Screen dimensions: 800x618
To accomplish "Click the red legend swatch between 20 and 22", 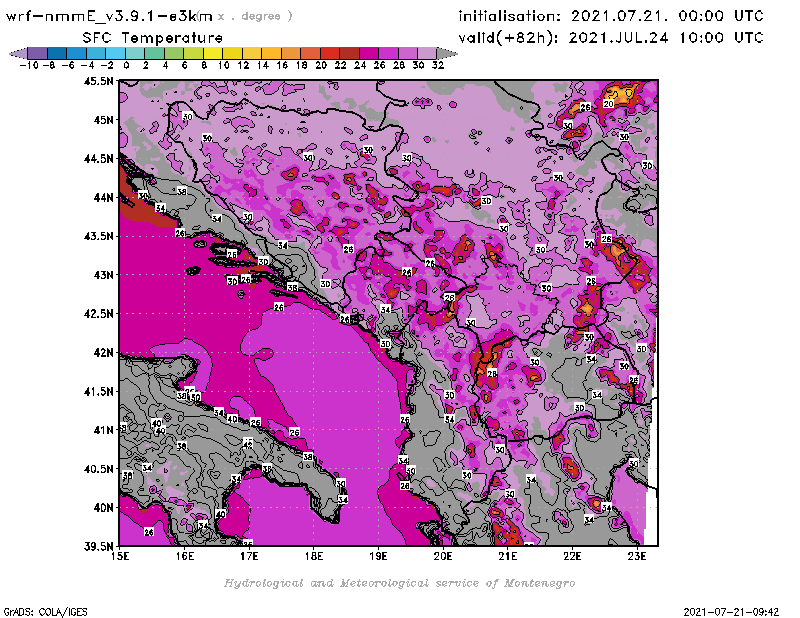I will [x=330, y=54].
